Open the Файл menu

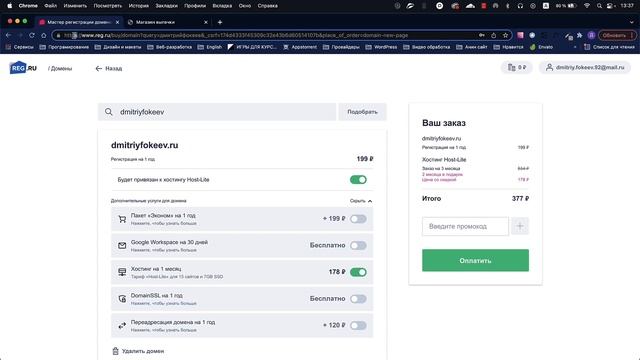(51, 6)
